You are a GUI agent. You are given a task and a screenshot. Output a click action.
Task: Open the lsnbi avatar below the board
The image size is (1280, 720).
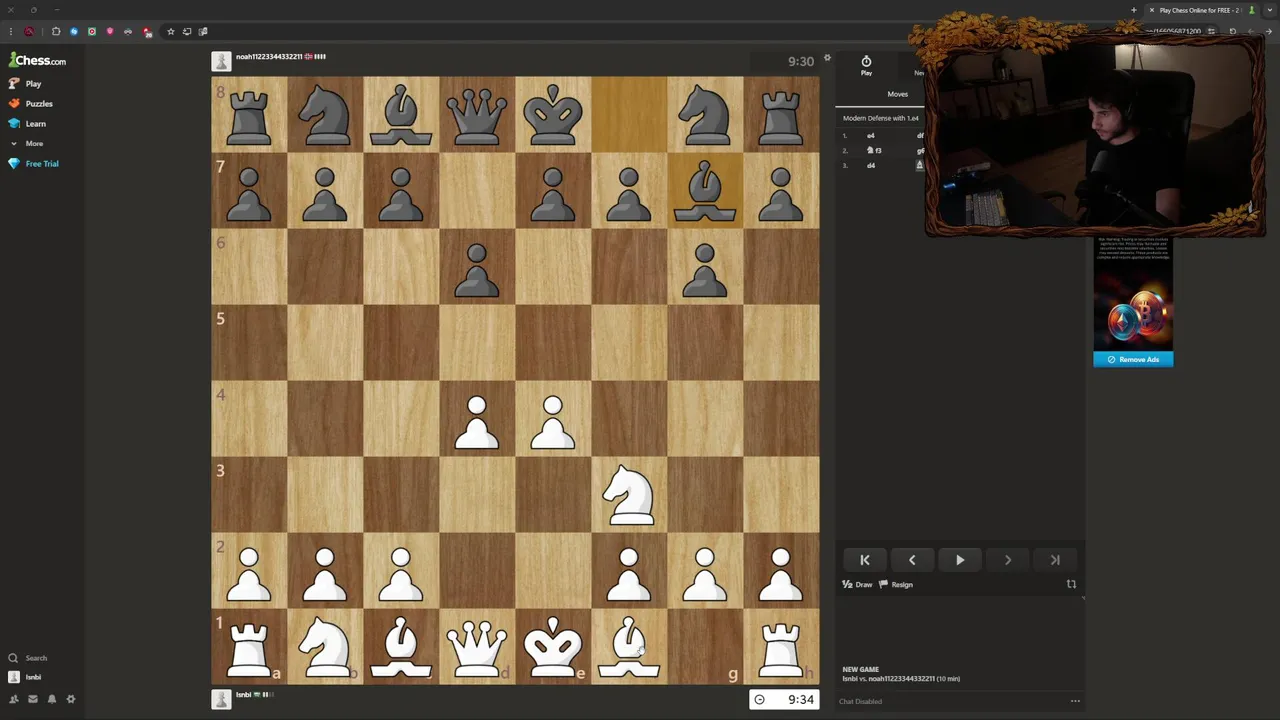pyautogui.click(x=222, y=699)
